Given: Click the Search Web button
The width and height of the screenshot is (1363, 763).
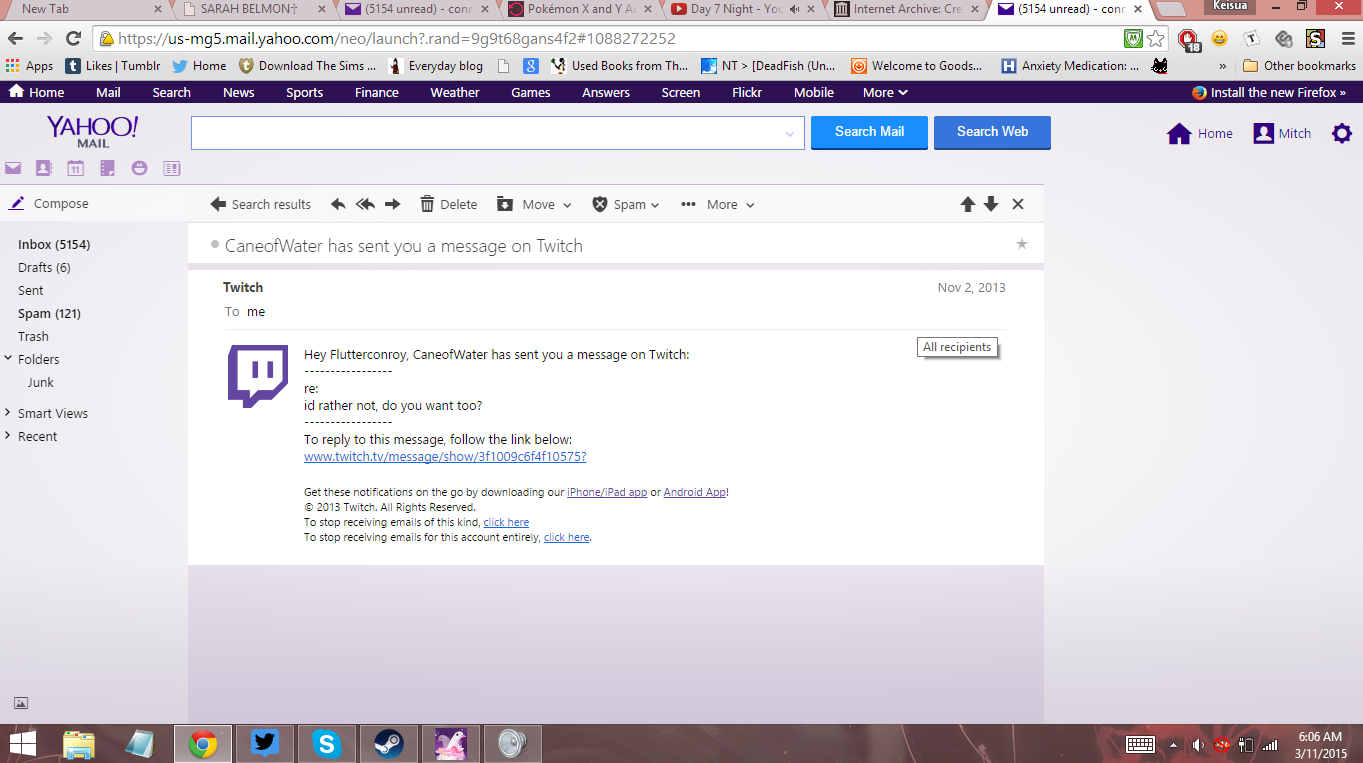Looking at the screenshot, I should [x=992, y=132].
